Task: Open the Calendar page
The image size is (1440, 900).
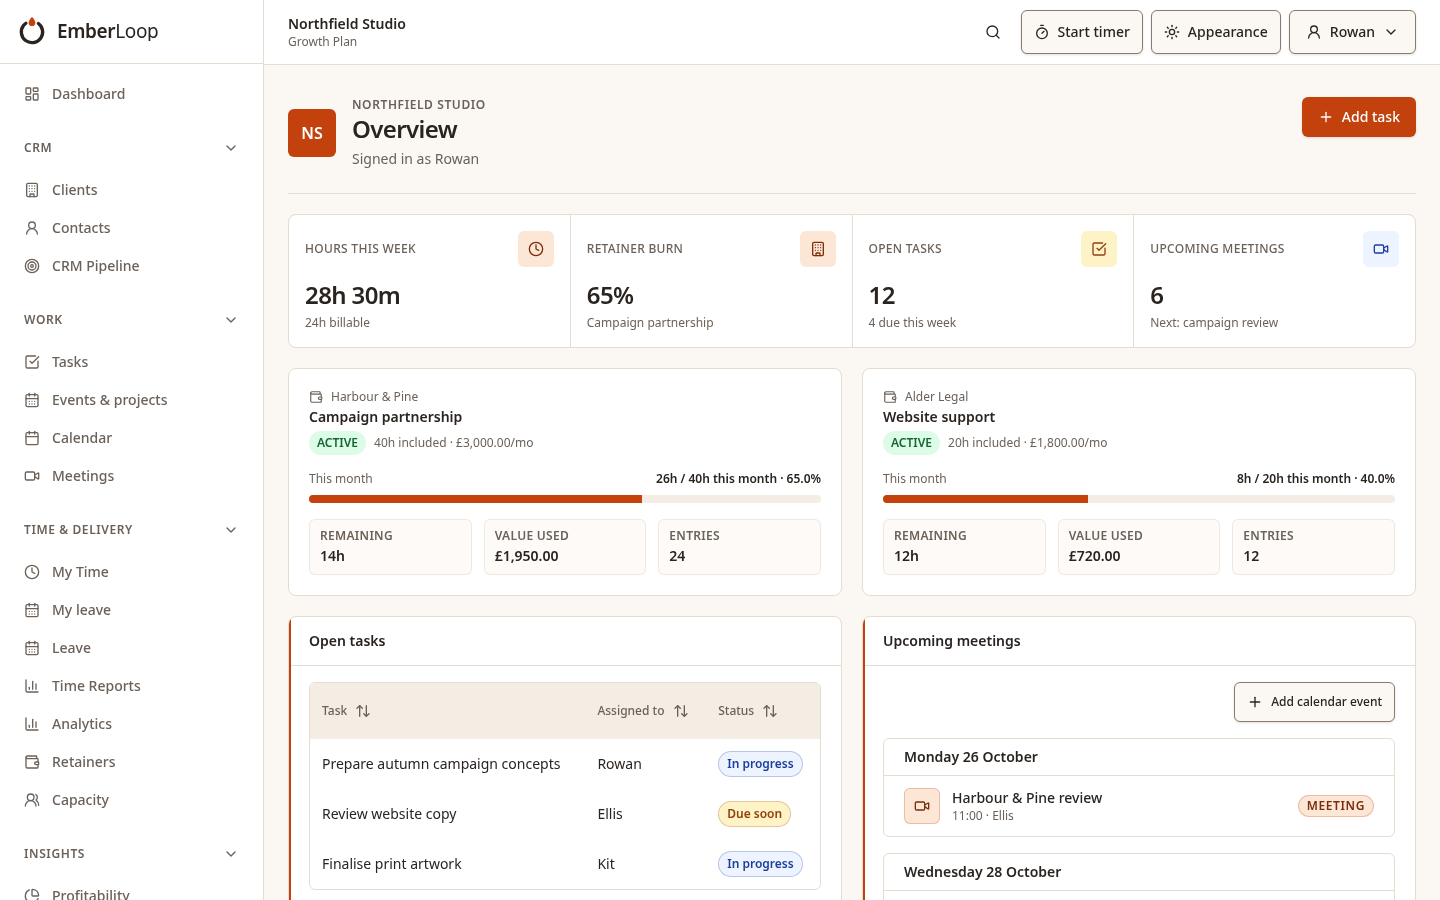Action: [132, 438]
